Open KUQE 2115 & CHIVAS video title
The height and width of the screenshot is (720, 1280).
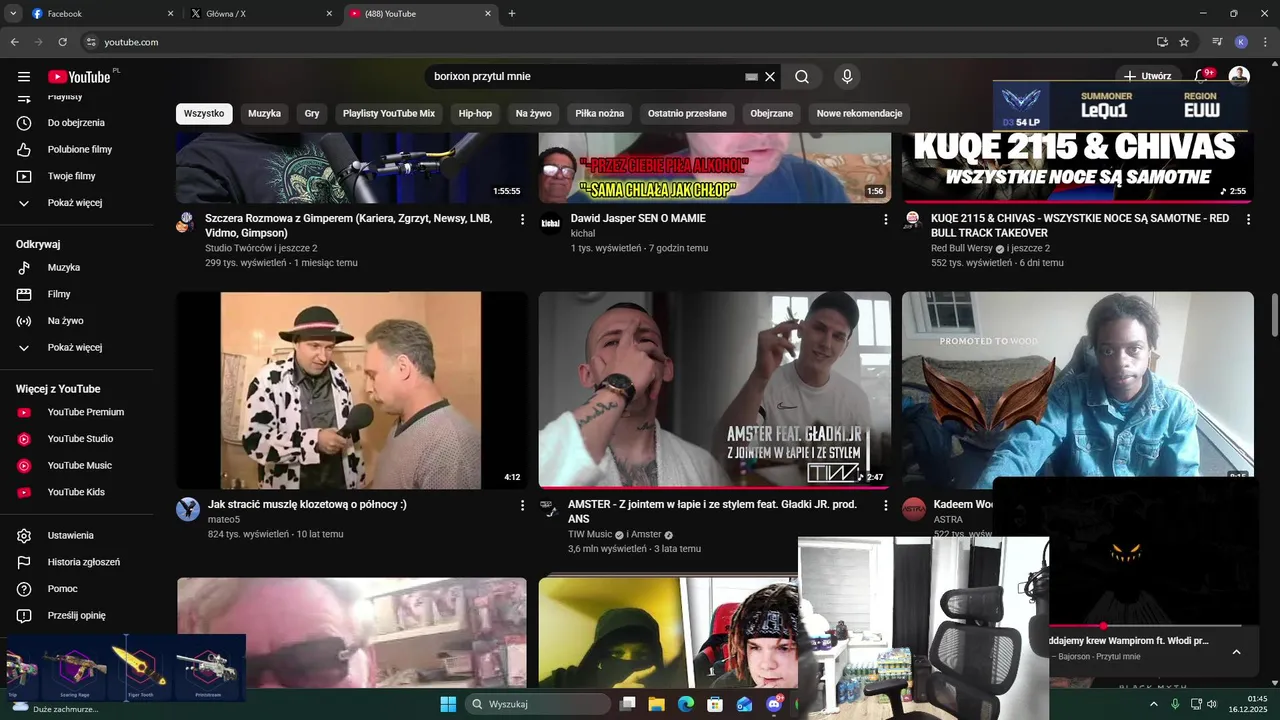coord(1080,226)
